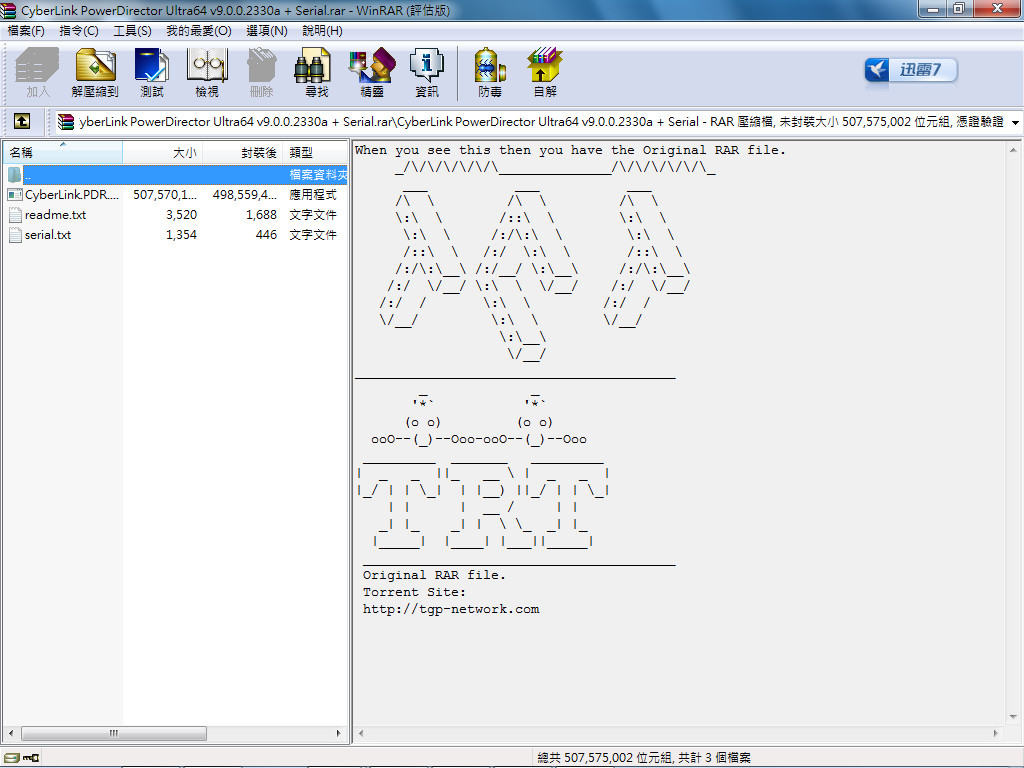Select the CyberLink.PDR... application file
The width and height of the screenshot is (1024, 768).
(x=72, y=195)
